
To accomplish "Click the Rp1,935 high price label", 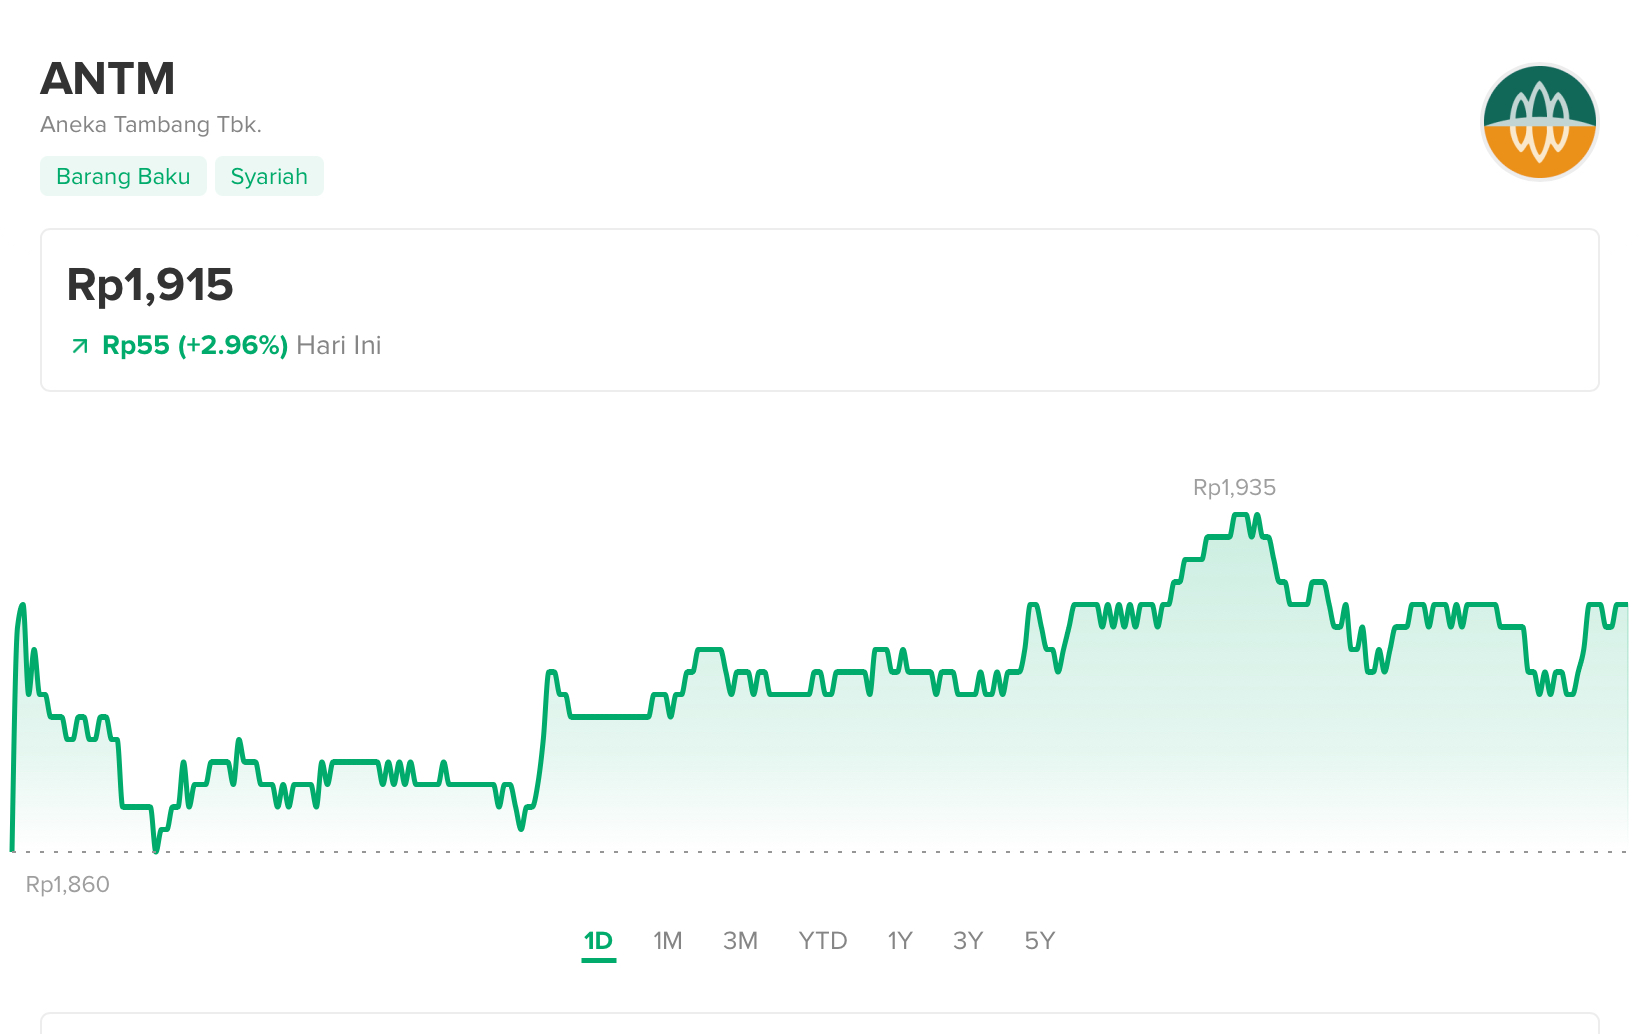I will [x=1234, y=488].
